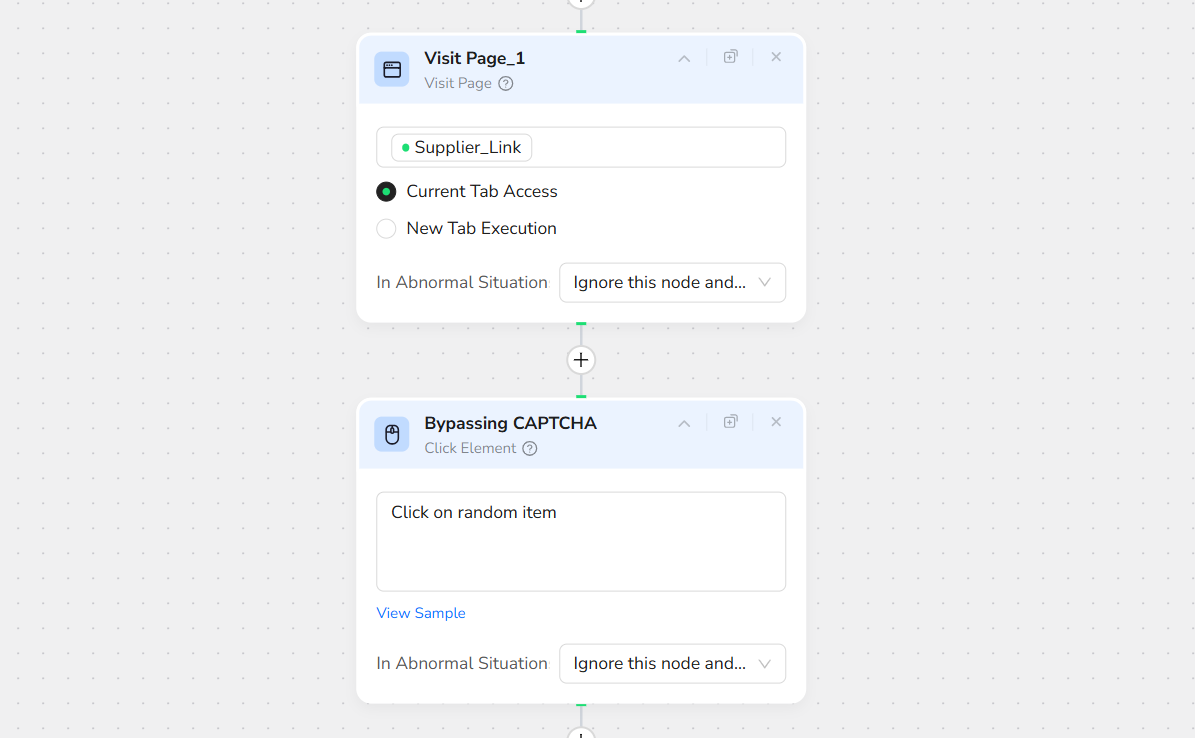The height and width of the screenshot is (738, 1195).
Task: Collapse the Bypassing CAPTCHA node
Action: [x=684, y=423]
